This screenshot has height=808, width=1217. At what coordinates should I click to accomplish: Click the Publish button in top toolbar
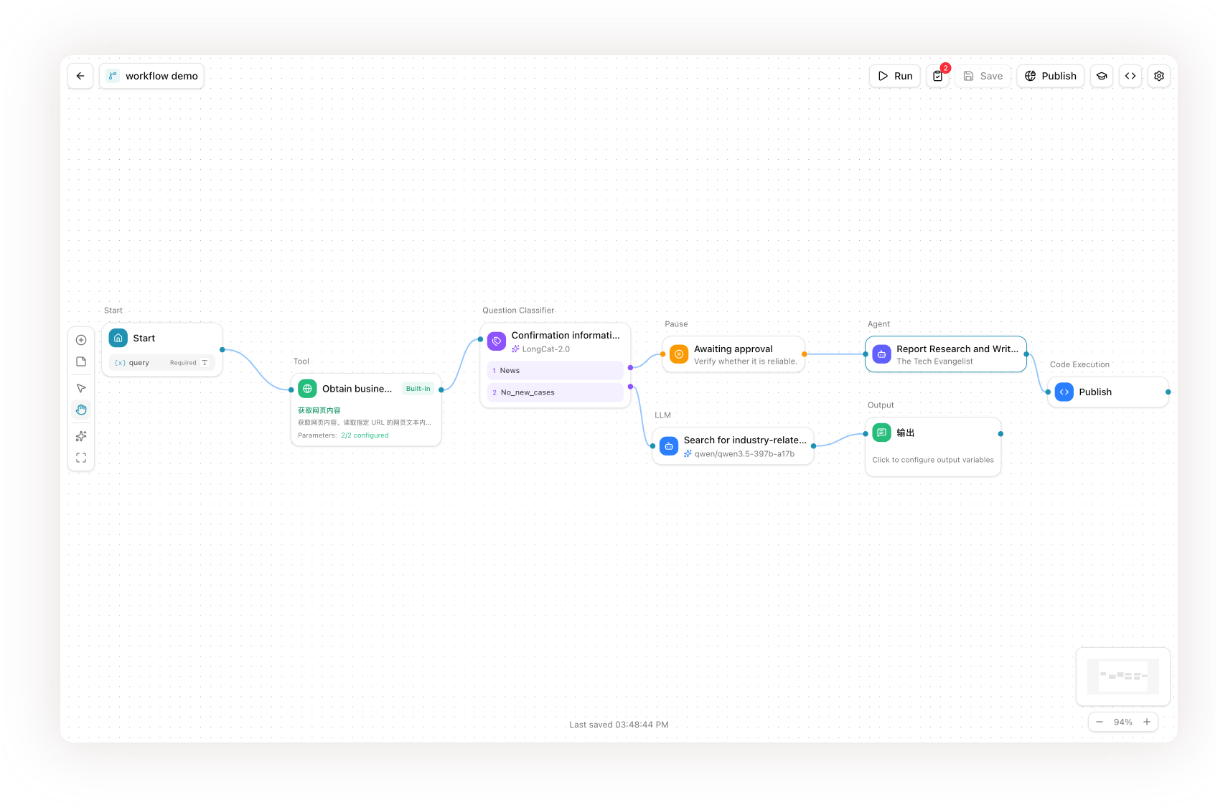click(1051, 76)
